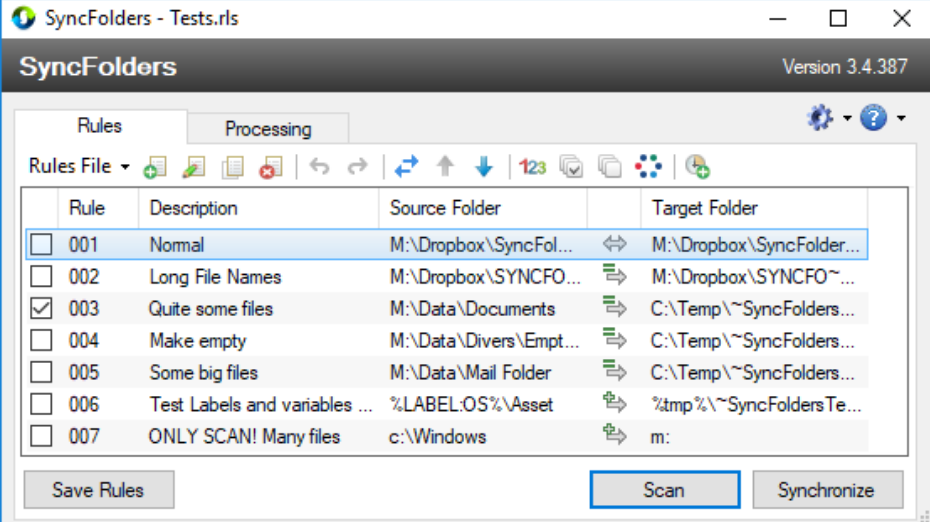Viewport: 930px width, 522px height.
Task: Uncheck rule 003 Quite some files
Action: point(42,309)
